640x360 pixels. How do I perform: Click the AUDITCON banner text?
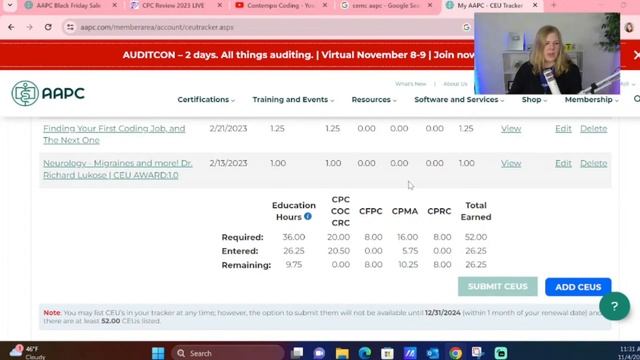pos(299,55)
